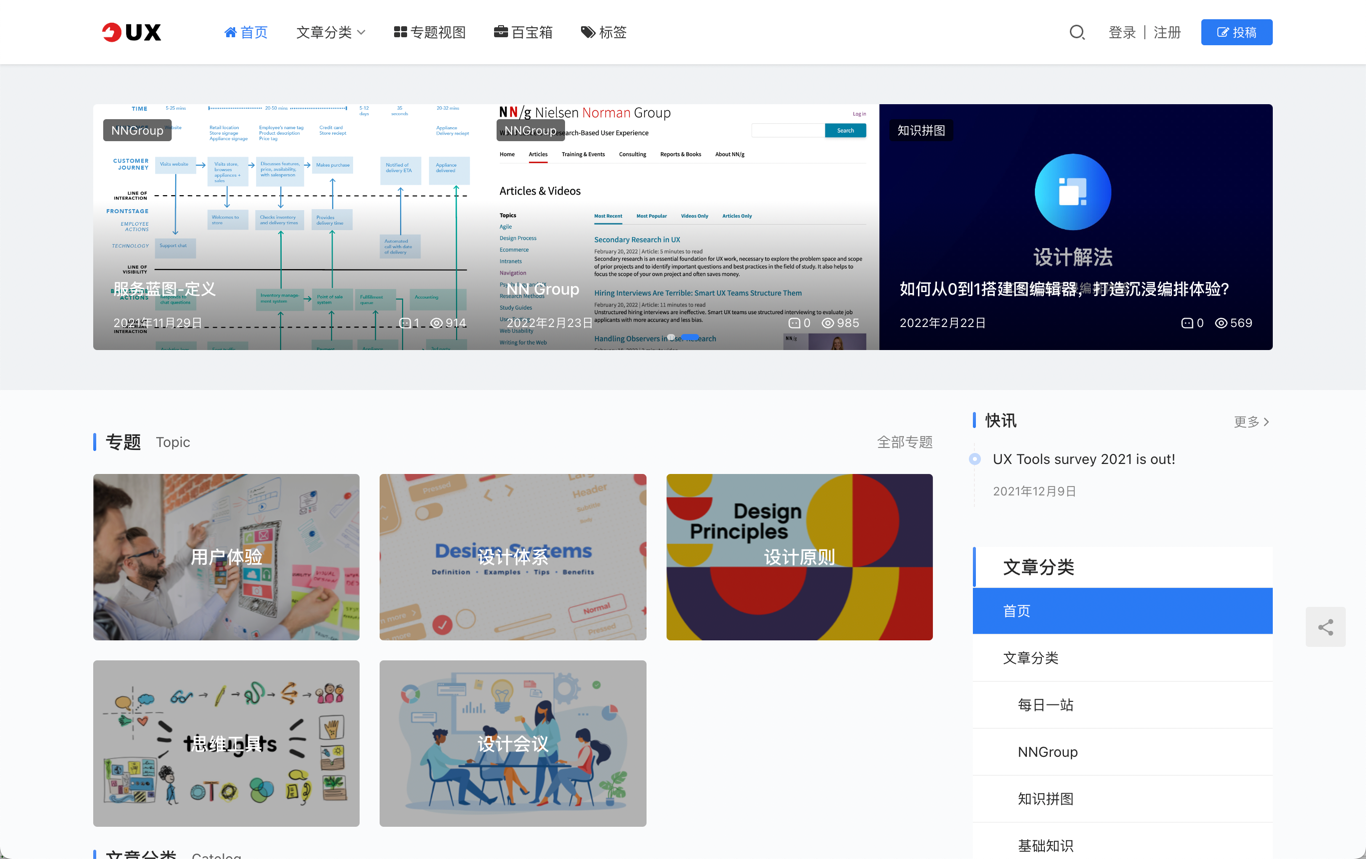Click the date 2021年11月29日
The width and height of the screenshot is (1366, 859).
pos(158,323)
